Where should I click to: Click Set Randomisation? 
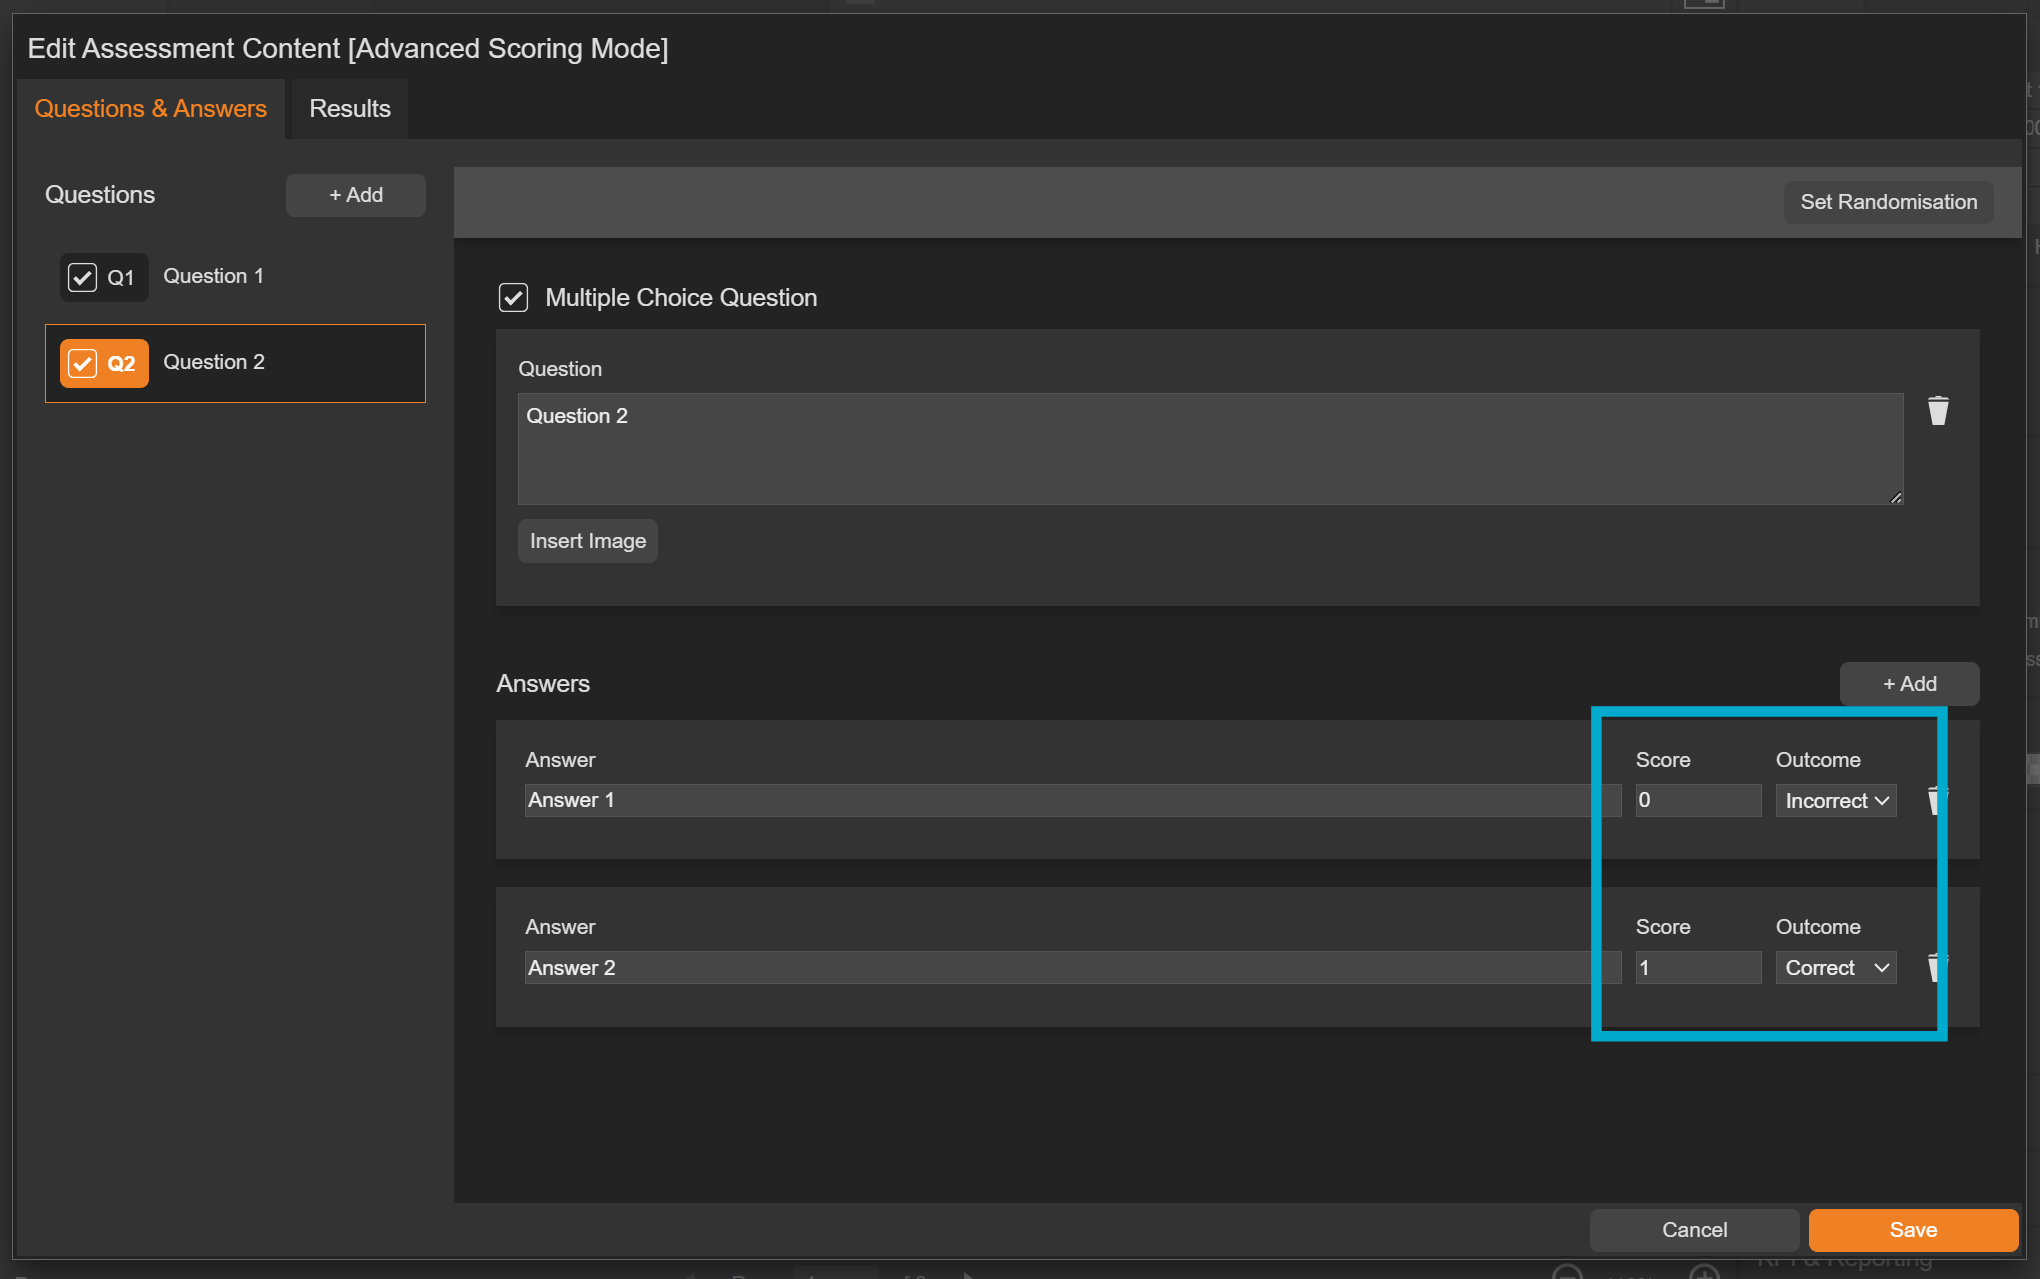[x=1888, y=201]
